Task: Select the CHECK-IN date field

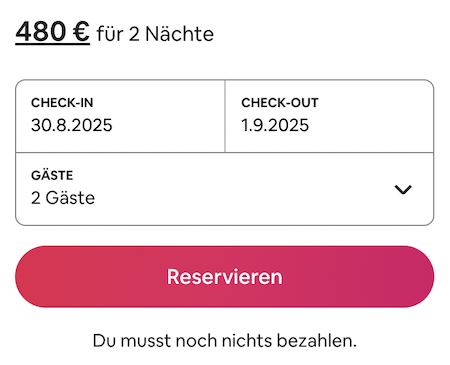Action: (120, 116)
